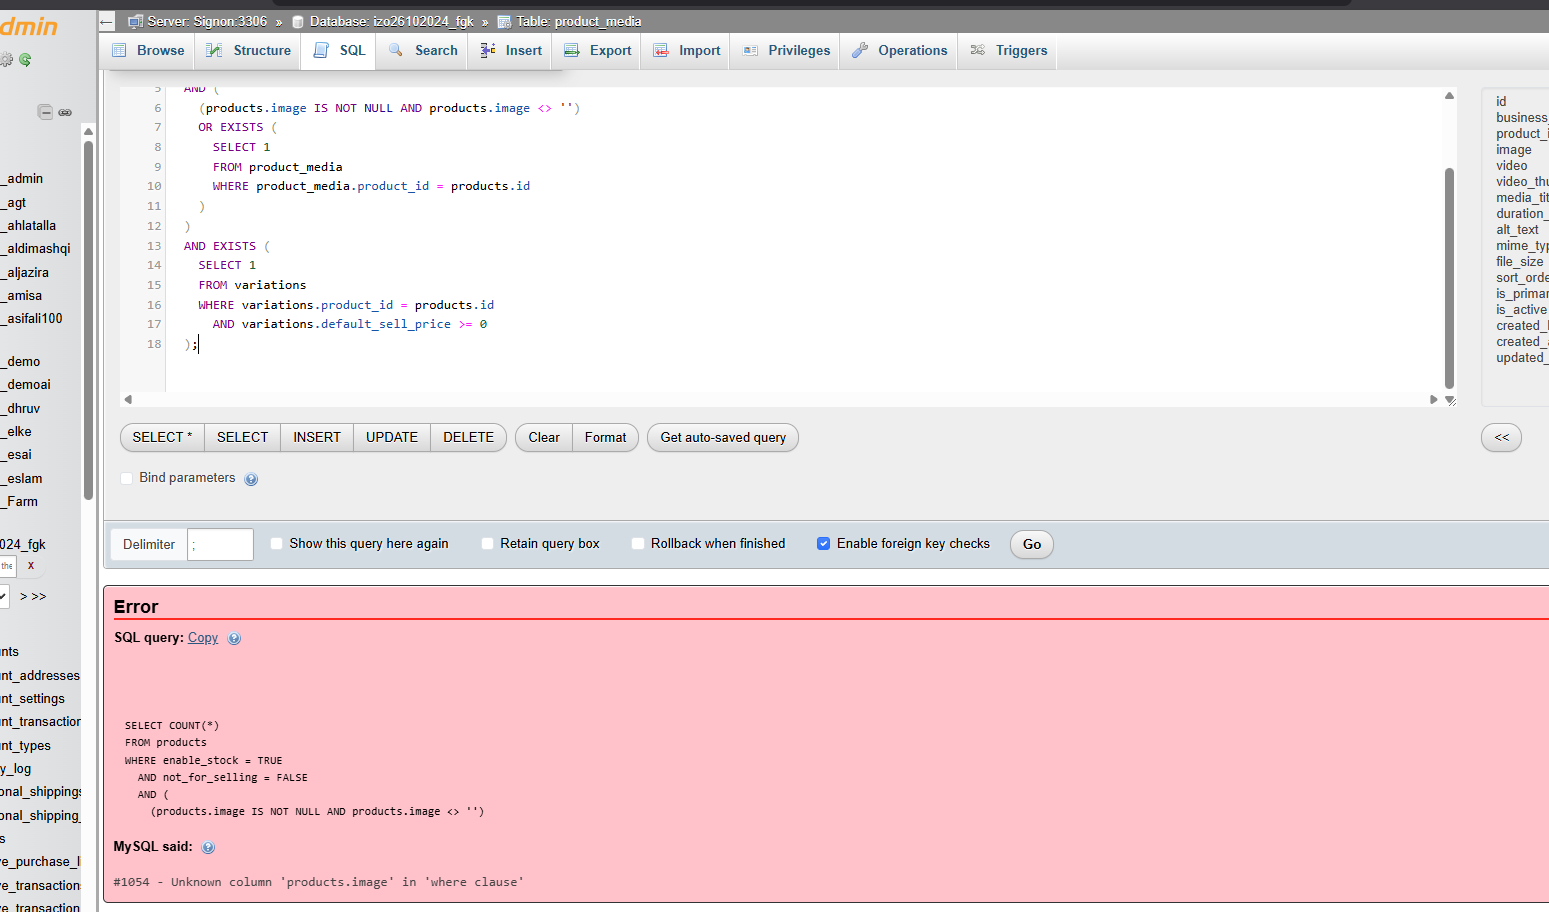Select the 'alt_text' column in column list
Viewport: 1549px width, 912px height.
click(1517, 230)
